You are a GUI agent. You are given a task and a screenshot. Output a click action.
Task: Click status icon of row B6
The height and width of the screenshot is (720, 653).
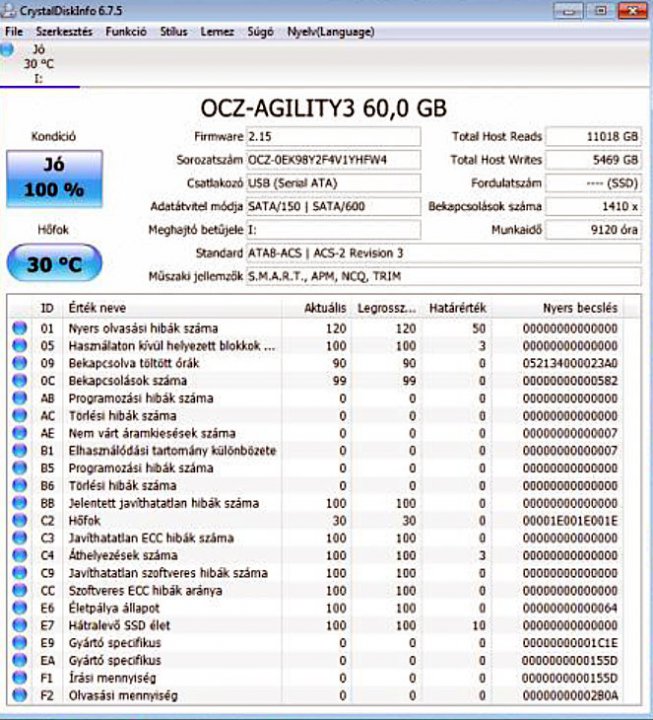click(19, 485)
